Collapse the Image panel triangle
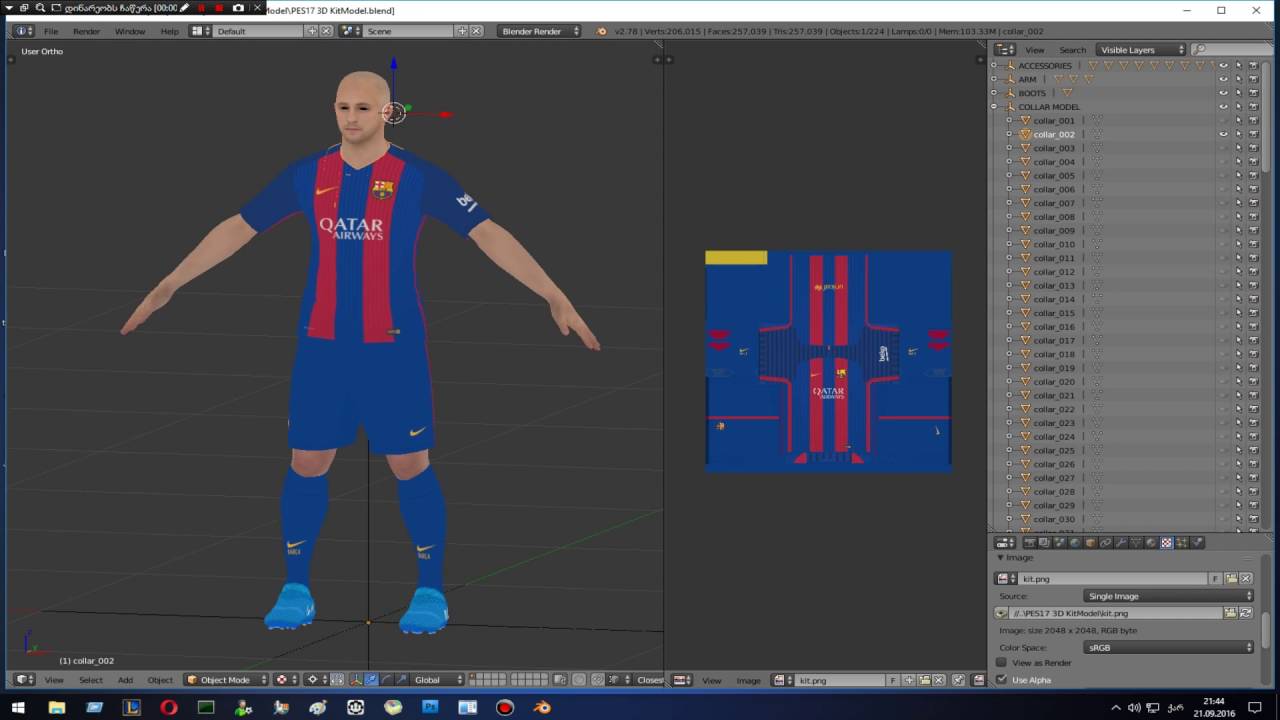The width and height of the screenshot is (1280, 720). click(1000, 557)
